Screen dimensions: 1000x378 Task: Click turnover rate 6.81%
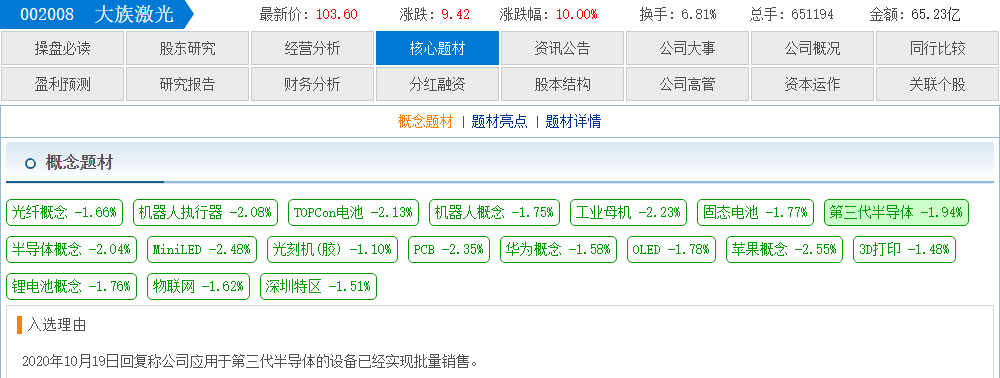click(x=698, y=15)
